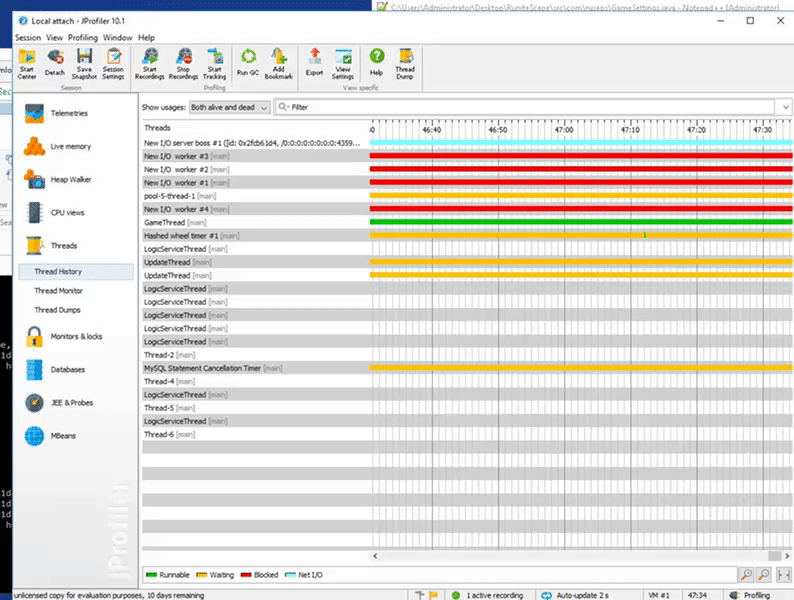
Task: Open View Settings
Action: tap(343, 64)
